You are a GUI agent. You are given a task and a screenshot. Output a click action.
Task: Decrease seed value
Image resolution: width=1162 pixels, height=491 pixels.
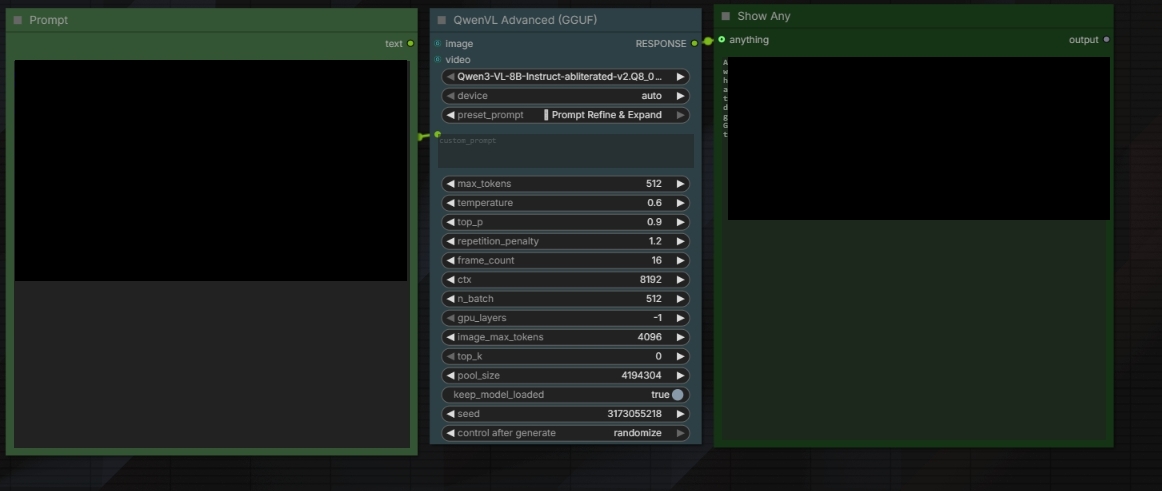click(x=450, y=414)
